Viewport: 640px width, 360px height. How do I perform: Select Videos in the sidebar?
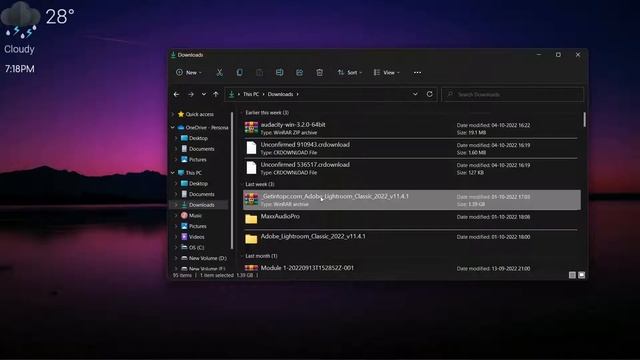(x=196, y=236)
